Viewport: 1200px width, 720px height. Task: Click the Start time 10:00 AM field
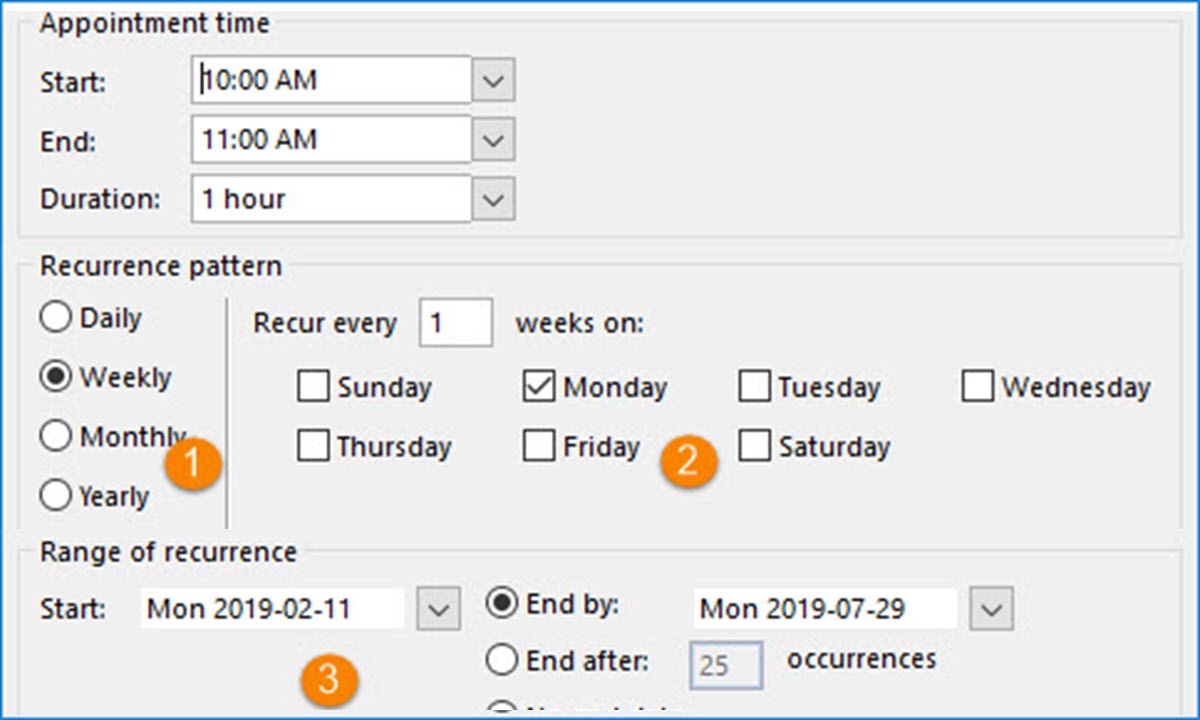pos(330,80)
